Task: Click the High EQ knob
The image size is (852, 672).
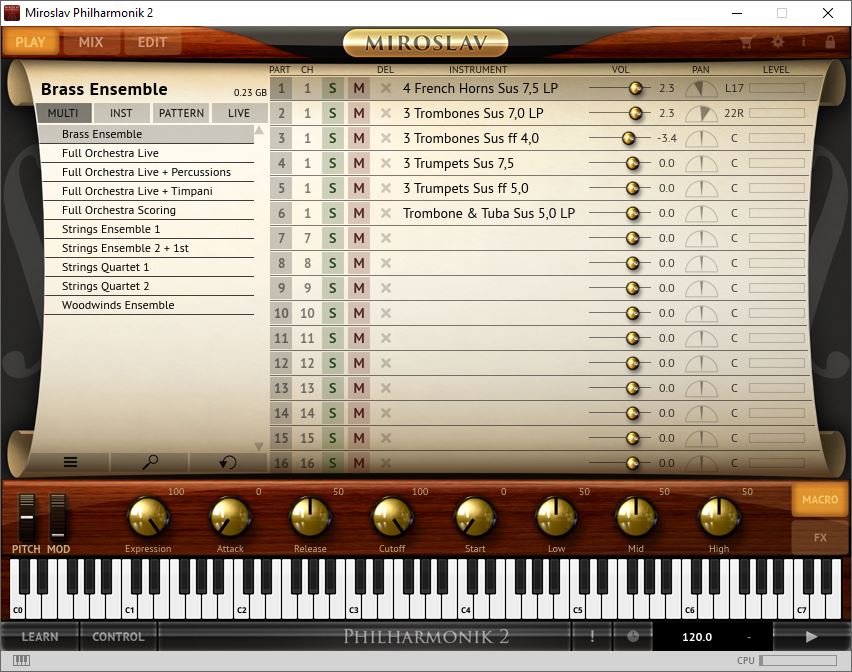Action: pyautogui.click(x=719, y=517)
